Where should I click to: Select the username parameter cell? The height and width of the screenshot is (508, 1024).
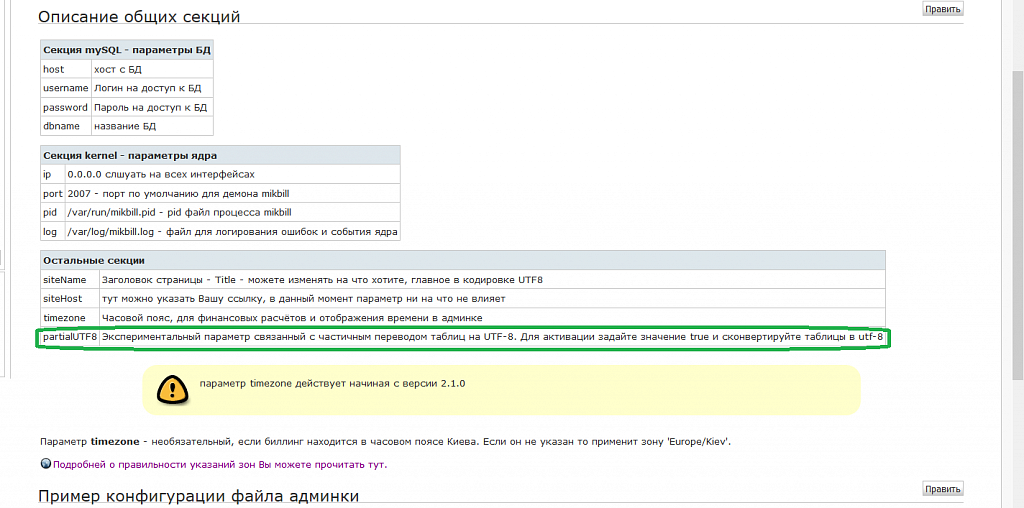(65, 88)
